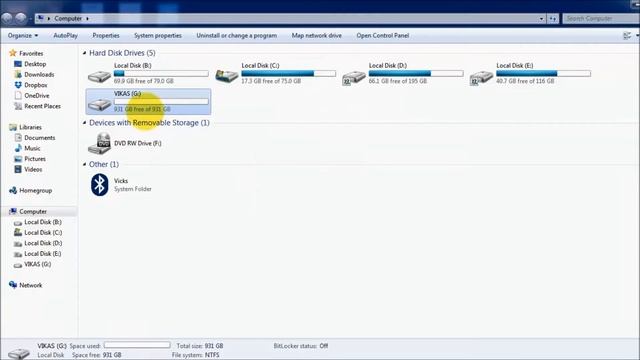The image size is (640, 360).
Task: Click 'File system: NTFS' in details pane
Action: [x=196, y=355]
